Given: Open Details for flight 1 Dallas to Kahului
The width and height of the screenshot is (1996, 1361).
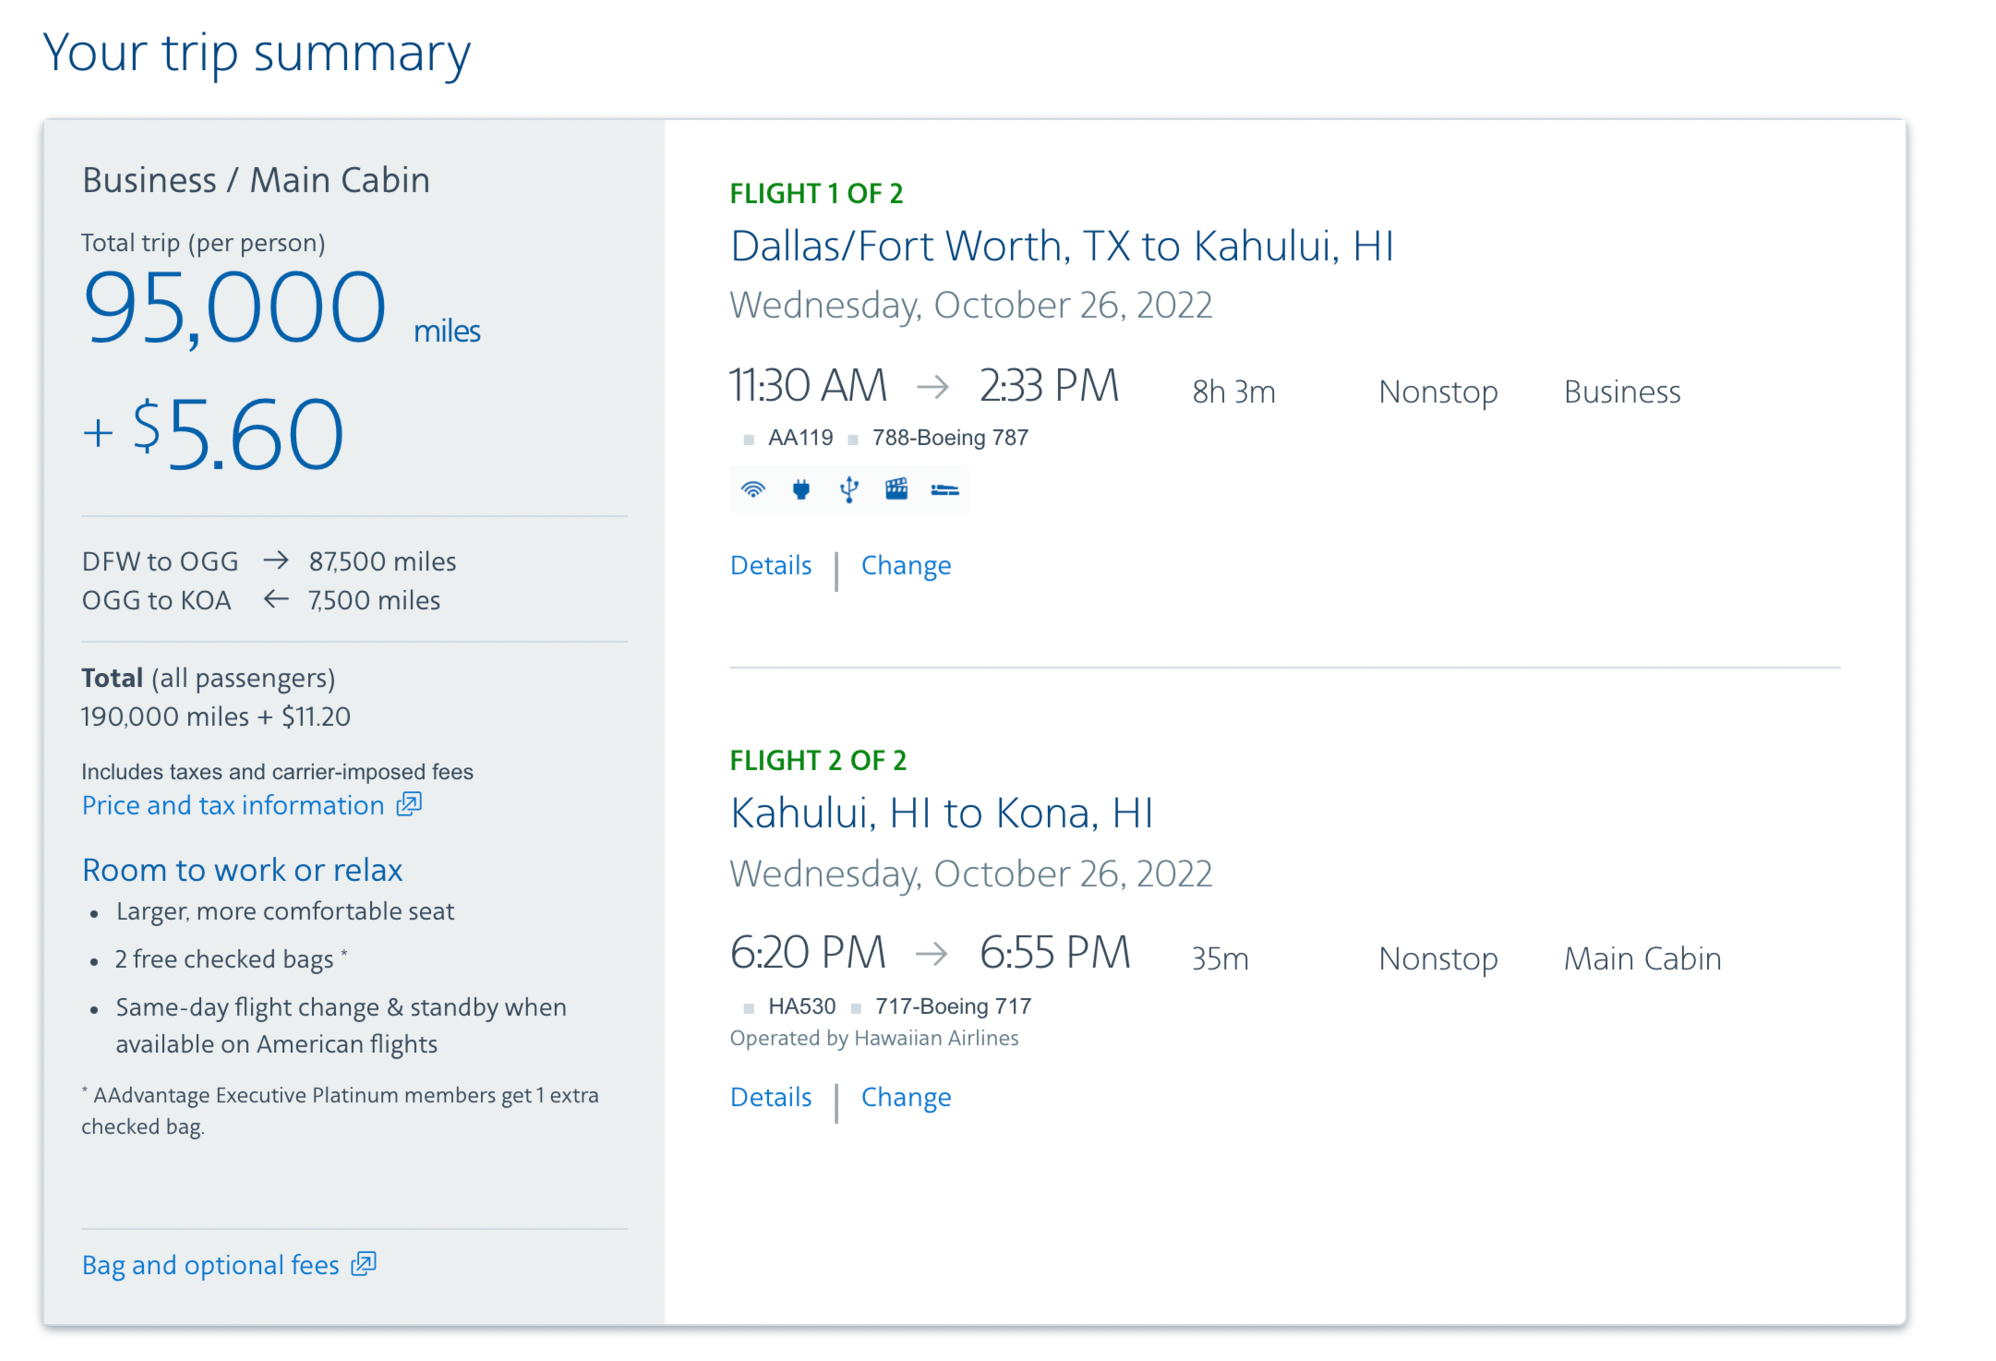Looking at the screenshot, I should click(x=770, y=565).
